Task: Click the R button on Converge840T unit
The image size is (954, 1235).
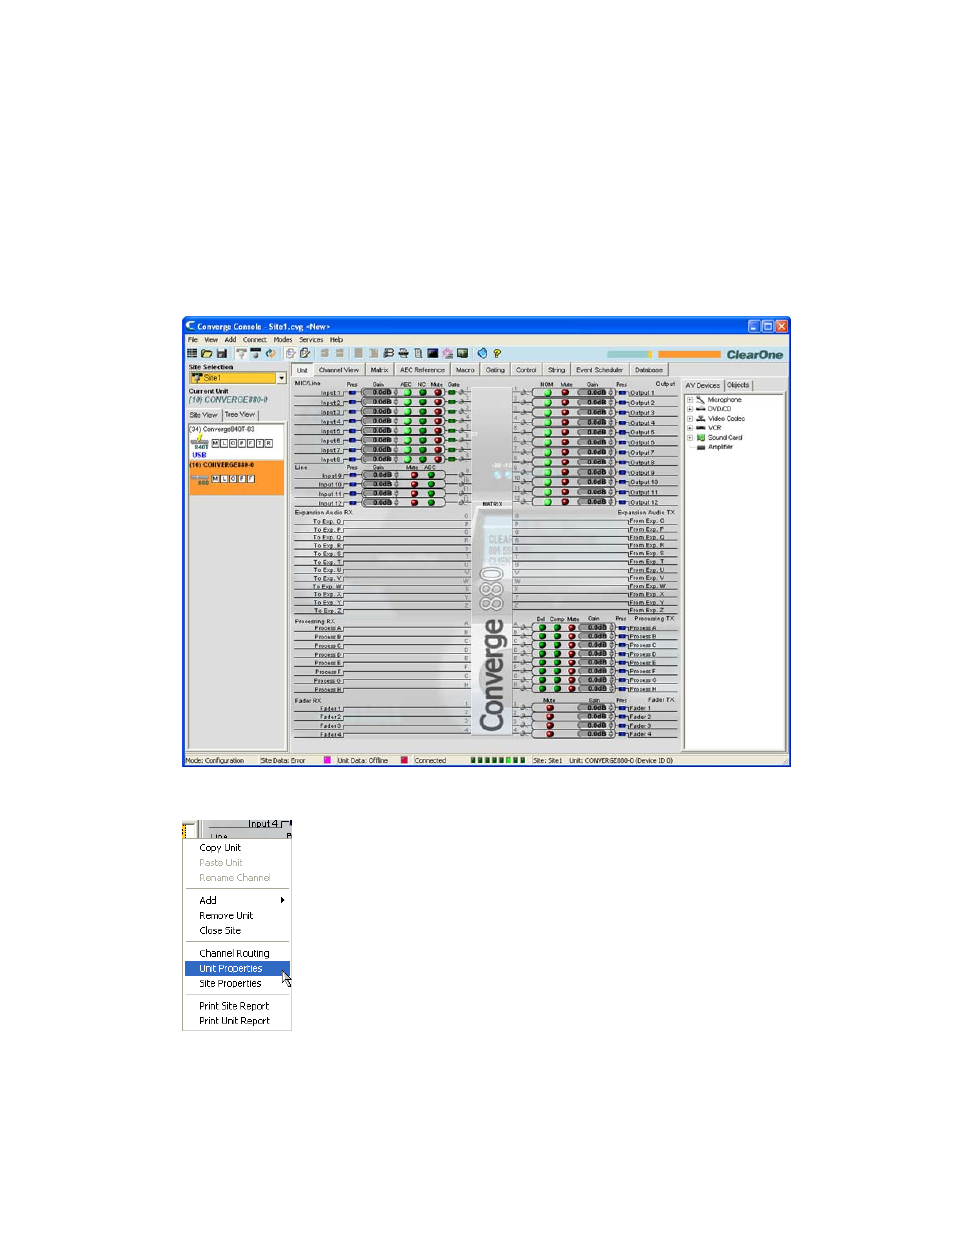Action: pyautogui.click(x=269, y=443)
